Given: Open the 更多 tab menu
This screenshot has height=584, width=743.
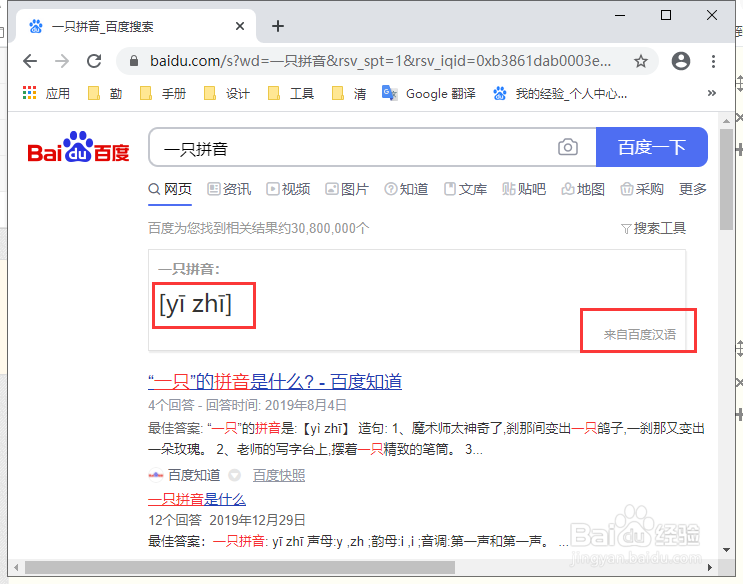Looking at the screenshot, I should [693, 190].
